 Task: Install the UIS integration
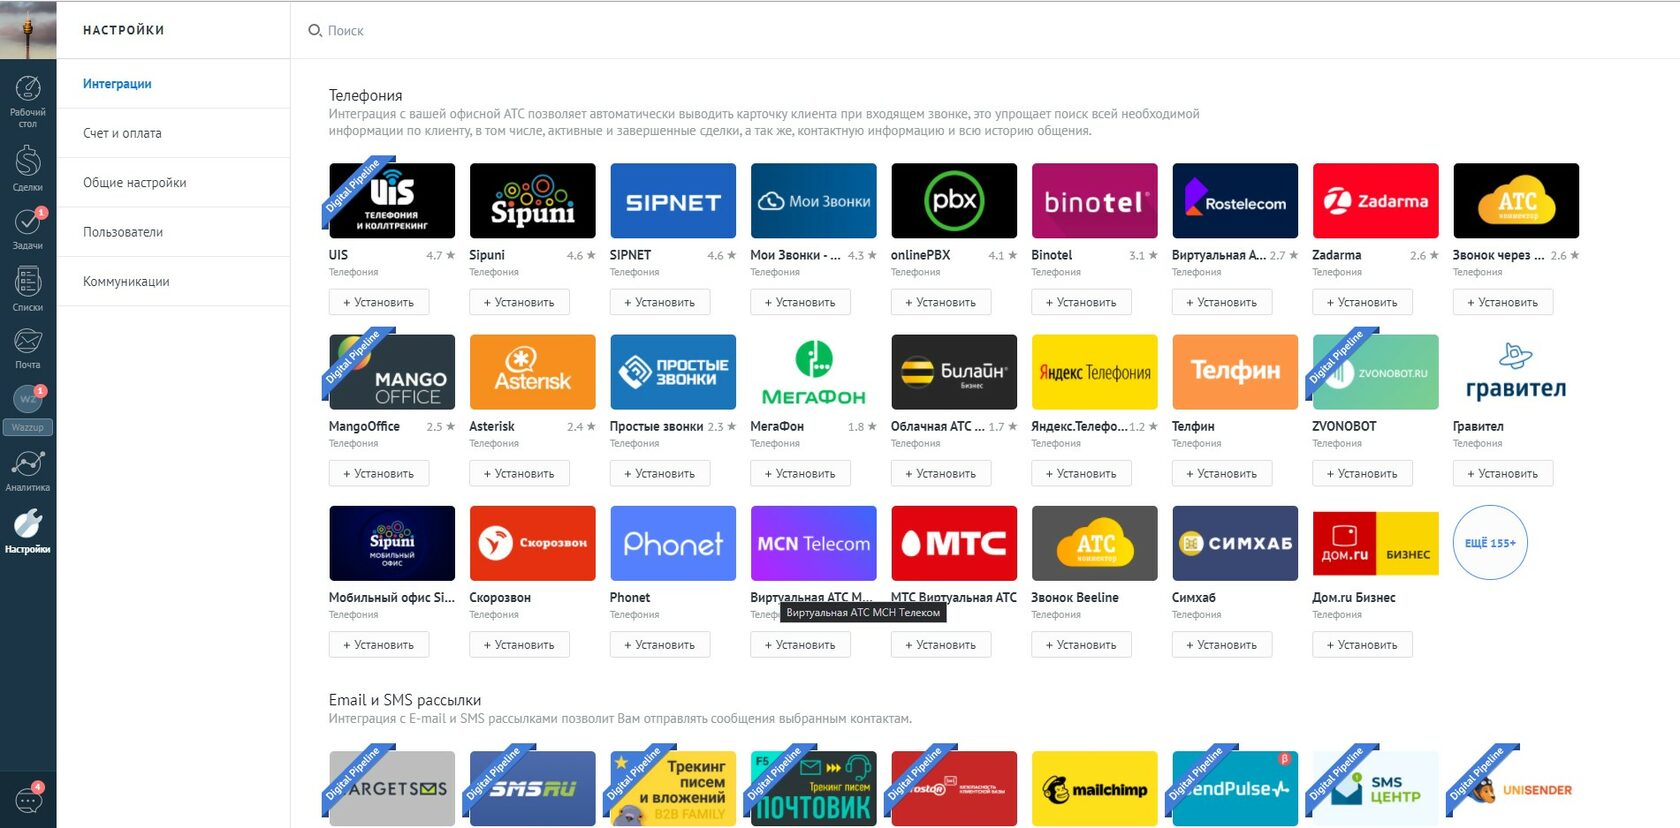tap(379, 302)
